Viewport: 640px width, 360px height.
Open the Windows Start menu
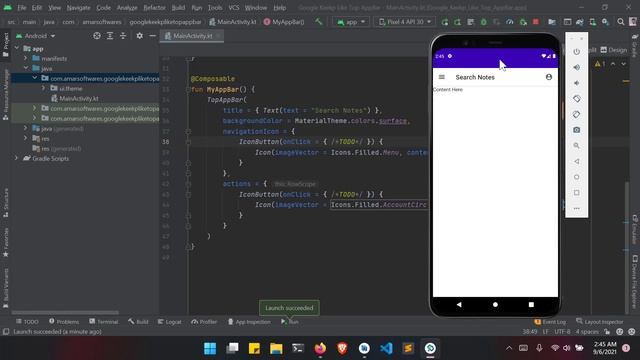point(210,348)
